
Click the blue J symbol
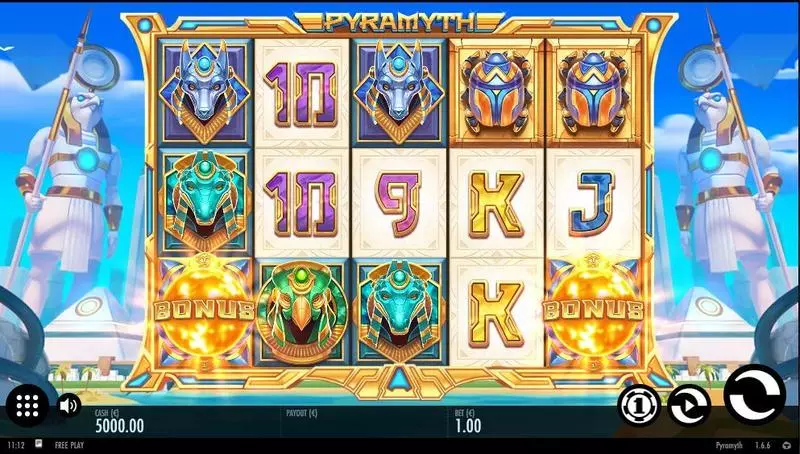[592, 203]
